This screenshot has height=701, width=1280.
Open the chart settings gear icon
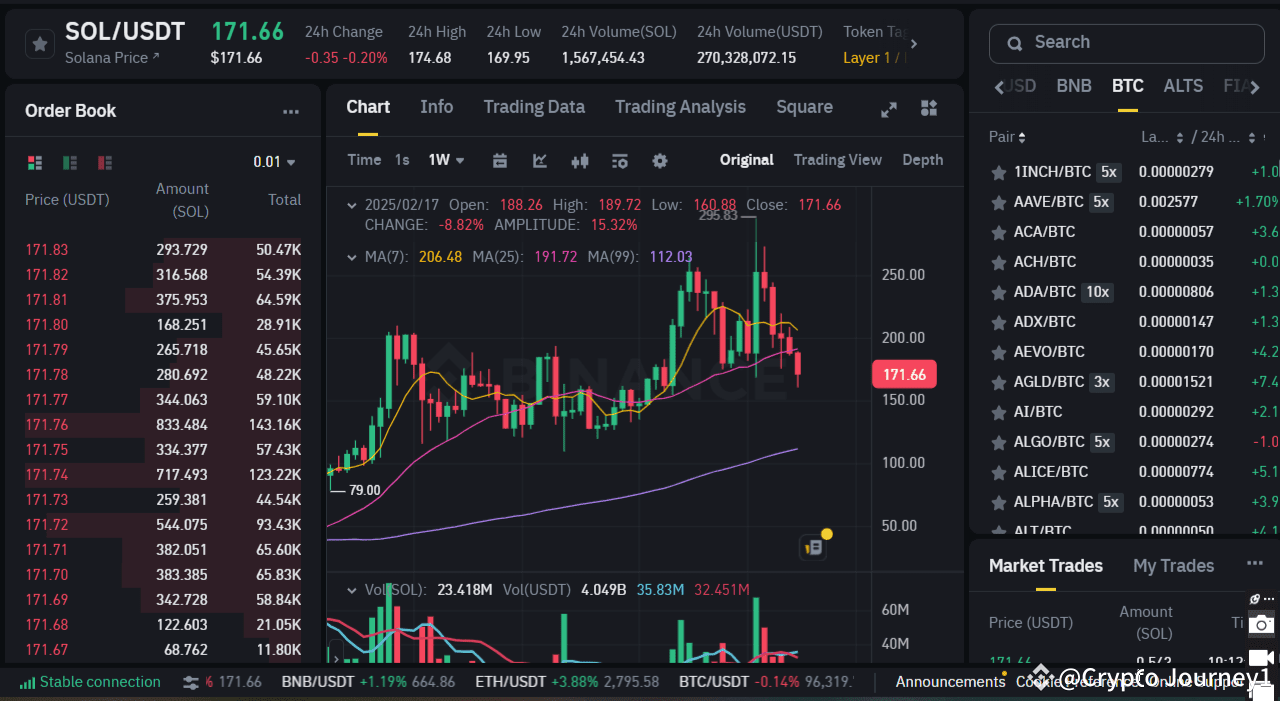659,160
